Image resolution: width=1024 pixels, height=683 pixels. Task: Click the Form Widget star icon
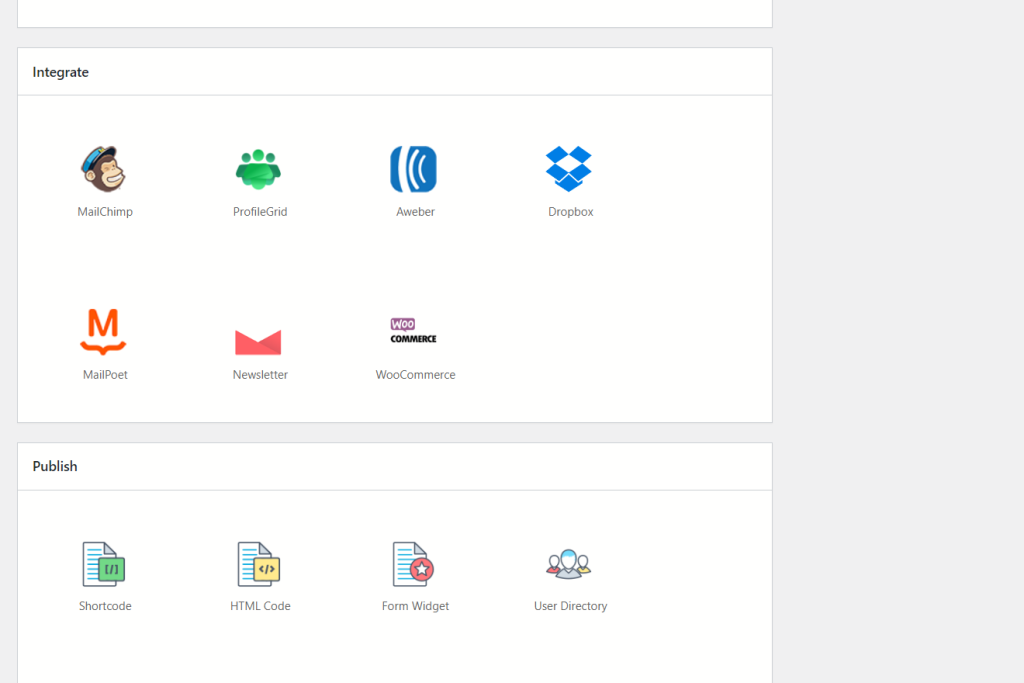(x=414, y=564)
